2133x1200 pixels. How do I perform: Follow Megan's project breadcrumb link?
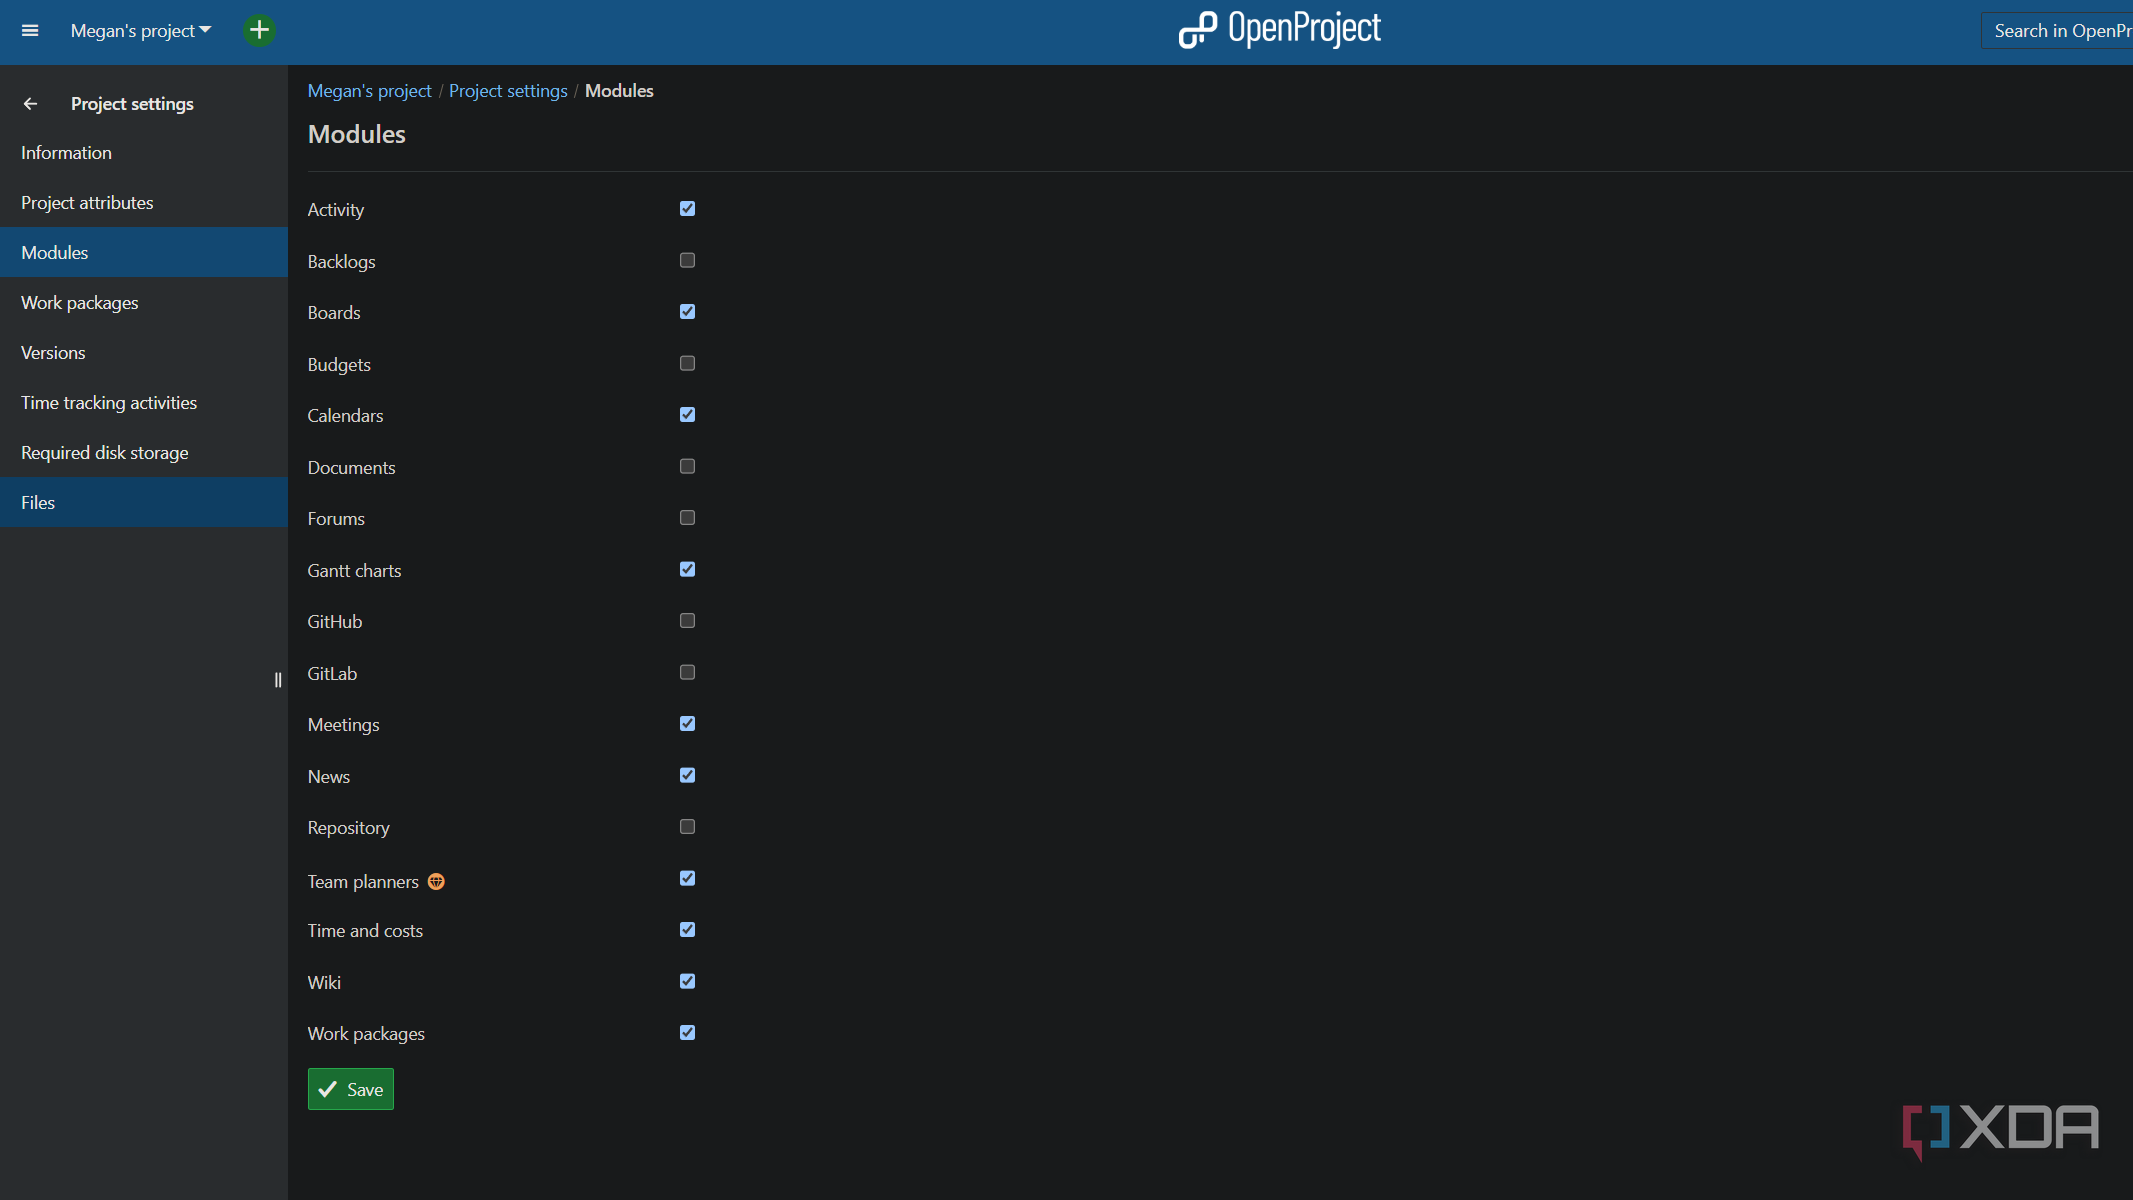pyautogui.click(x=369, y=91)
